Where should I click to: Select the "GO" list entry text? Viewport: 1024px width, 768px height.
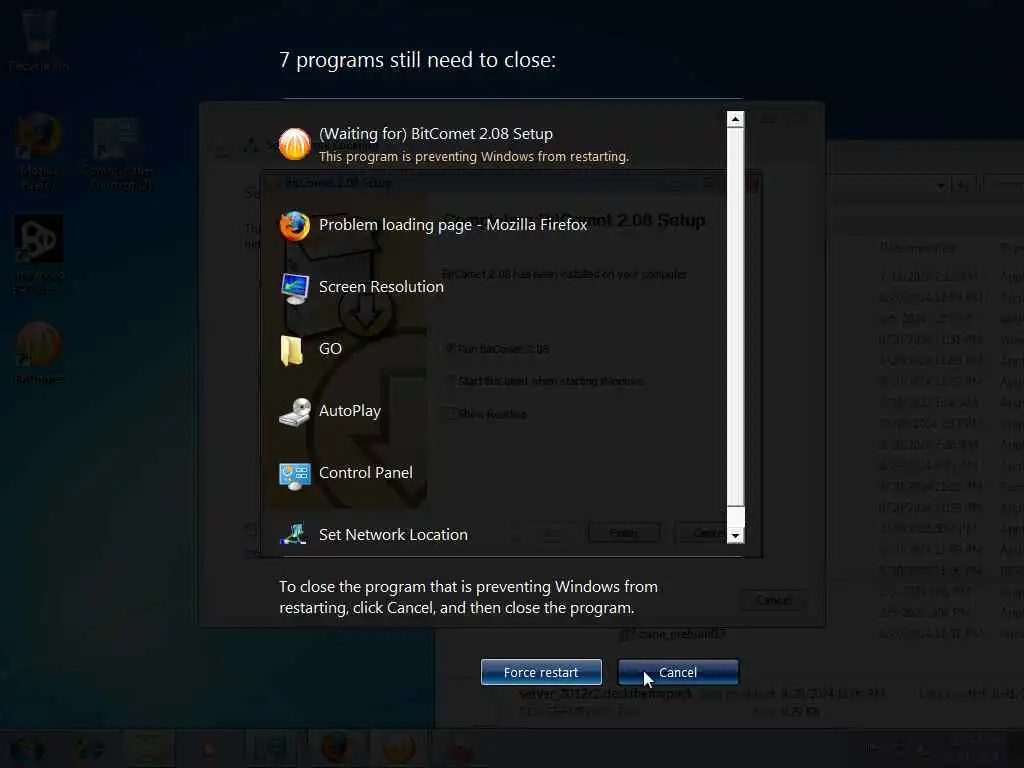330,349
